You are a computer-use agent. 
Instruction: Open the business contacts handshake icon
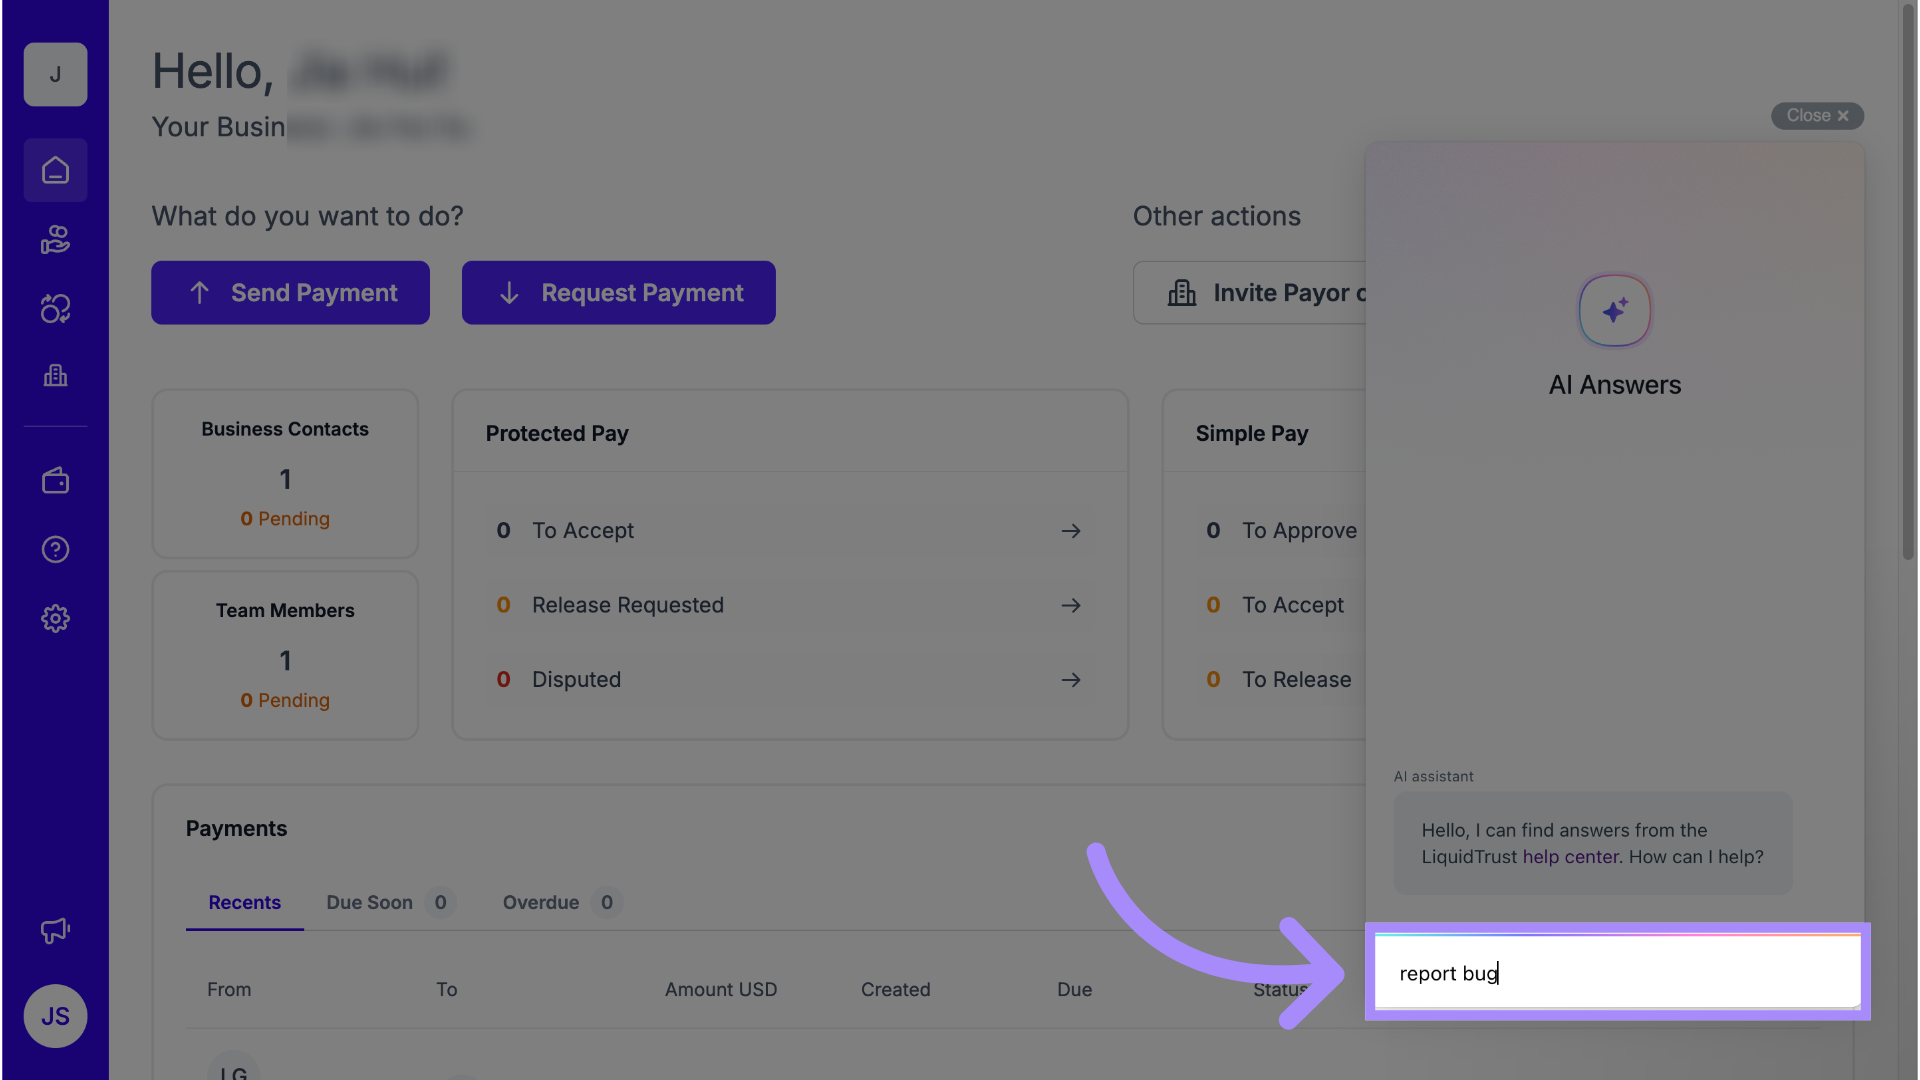(55, 240)
